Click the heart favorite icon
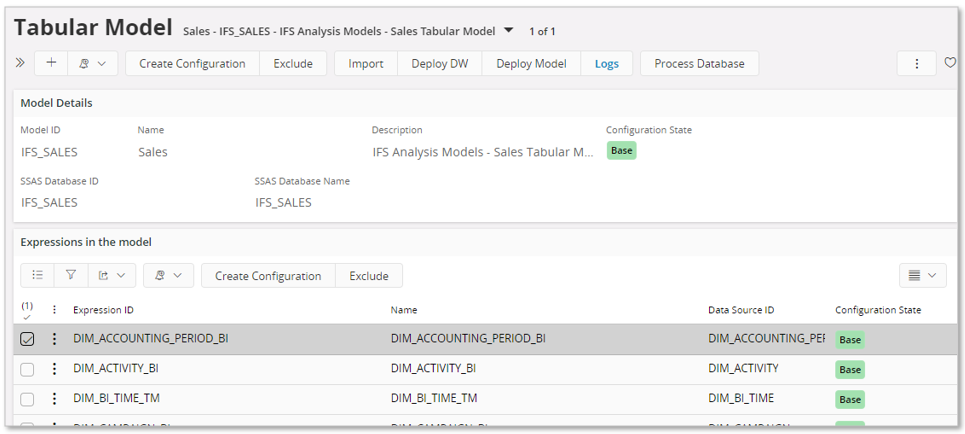 [x=950, y=63]
